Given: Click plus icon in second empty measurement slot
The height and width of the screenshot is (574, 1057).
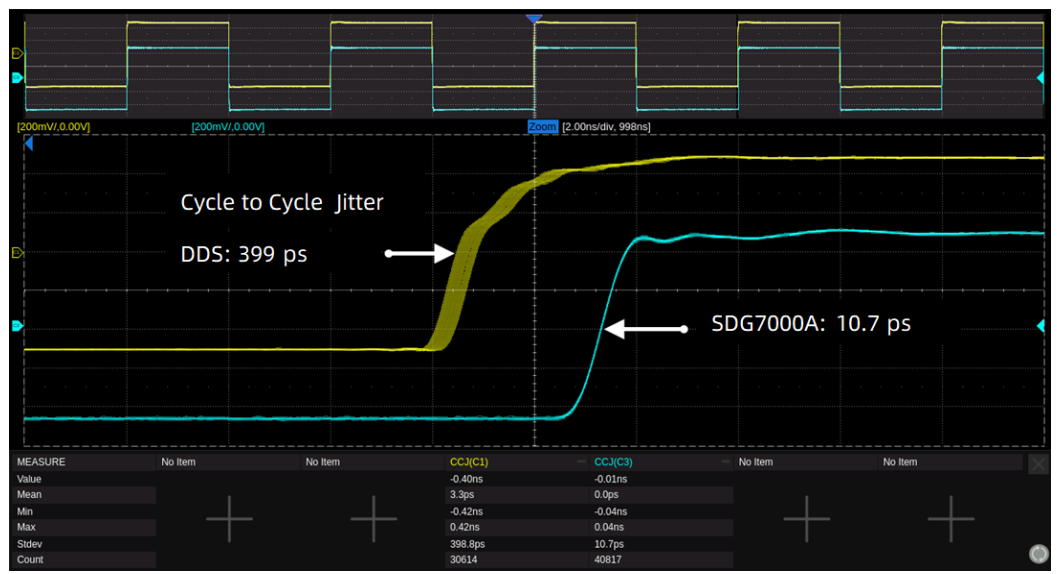Looking at the screenshot, I should 373,519.
